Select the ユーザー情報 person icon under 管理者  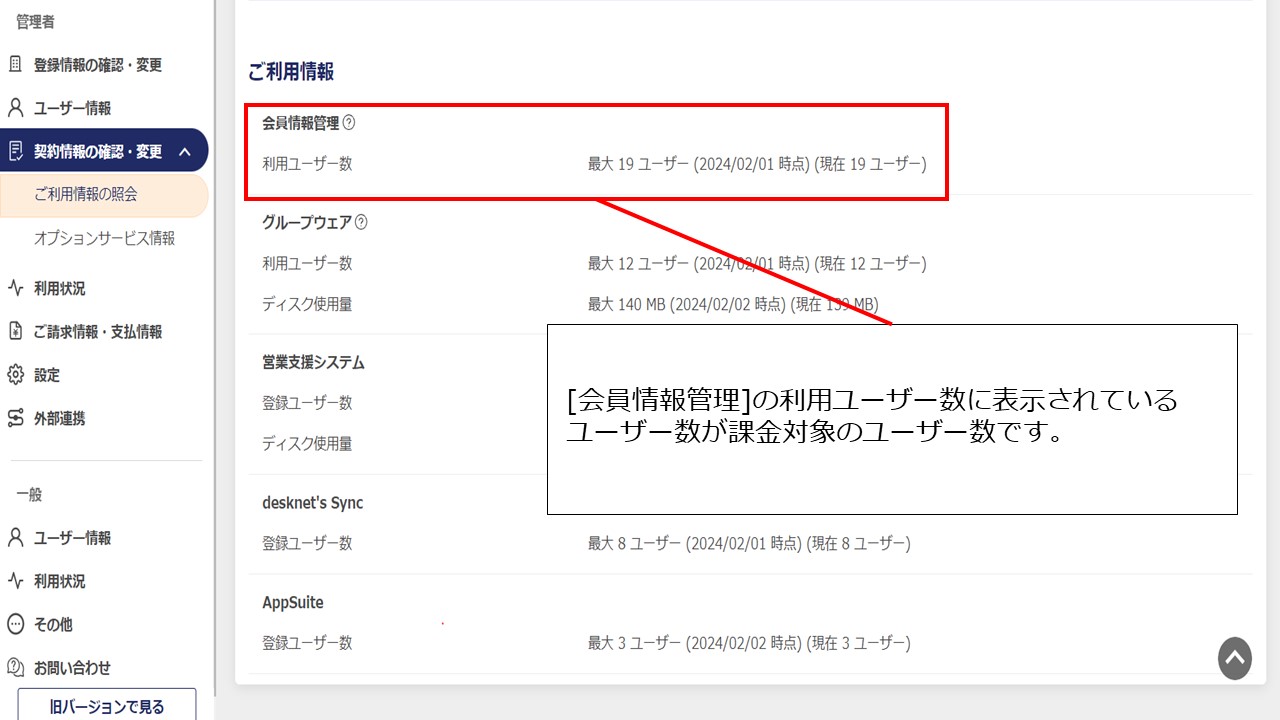(15, 107)
